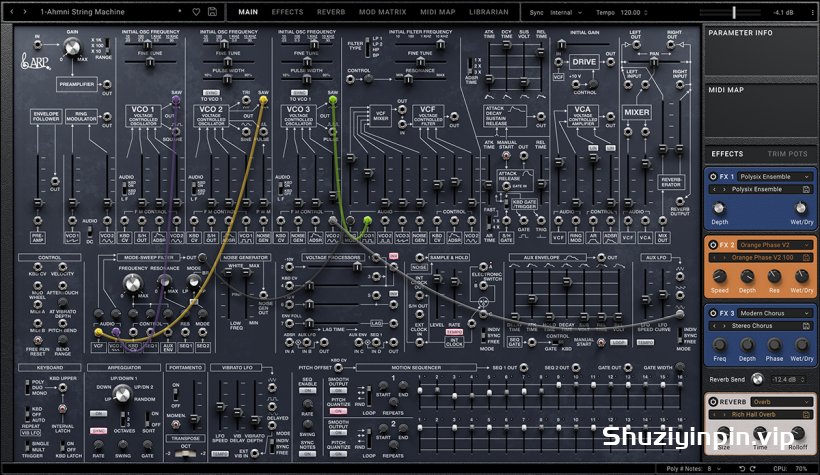This screenshot has height=475, width=820.
Task: Click Sequencer 1 Pitch Quantize ON button
Action: pos(338,411)
